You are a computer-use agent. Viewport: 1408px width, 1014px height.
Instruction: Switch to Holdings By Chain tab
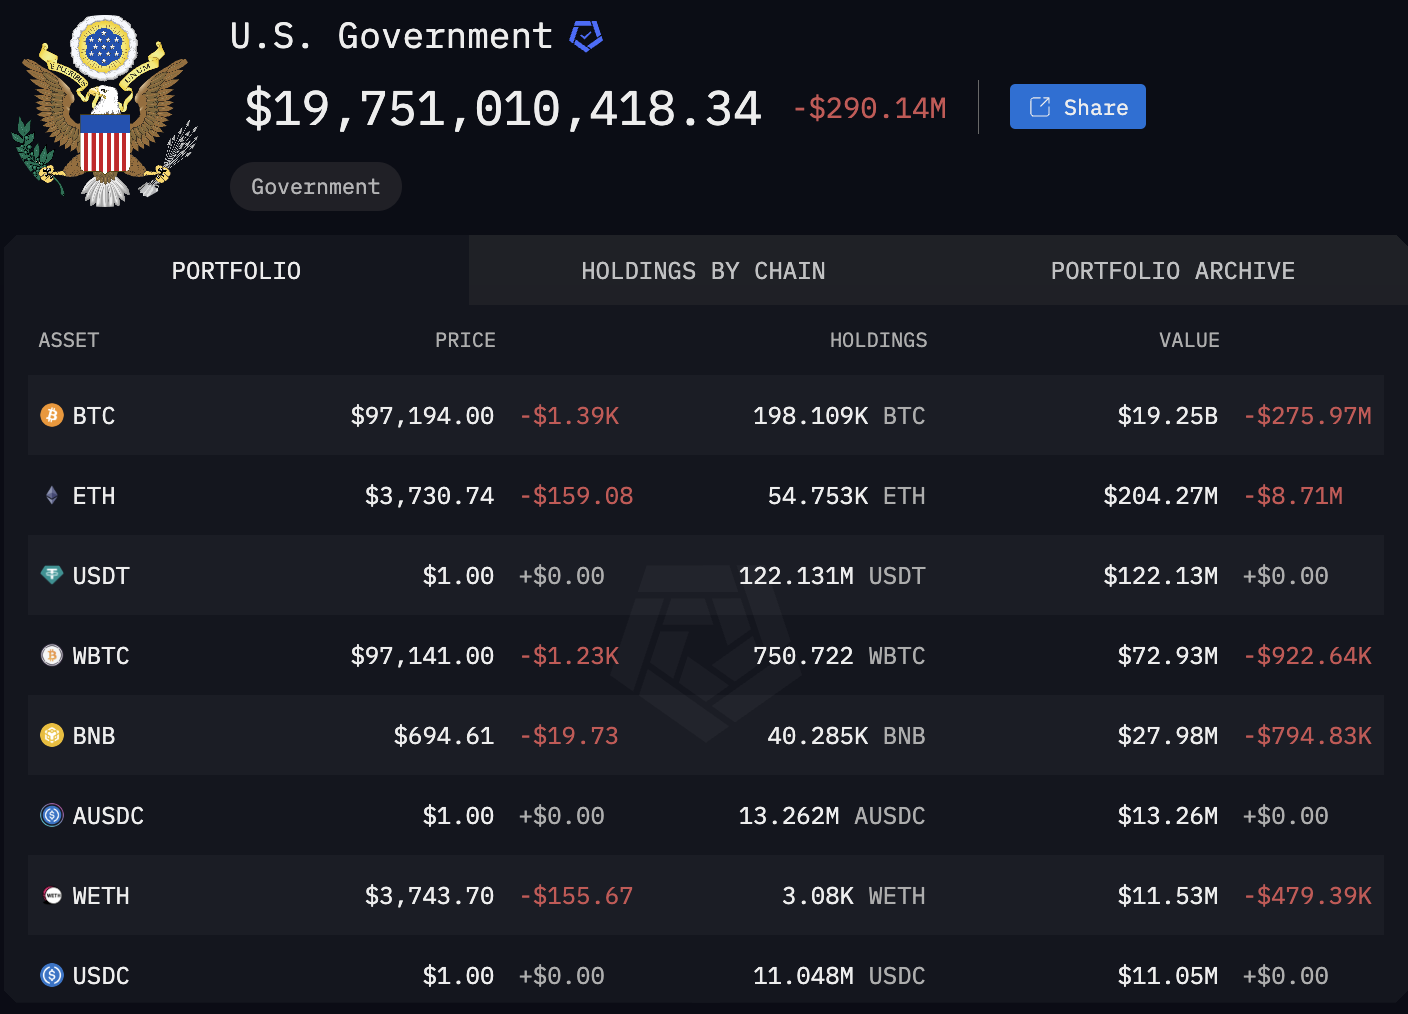coord(703,271)
